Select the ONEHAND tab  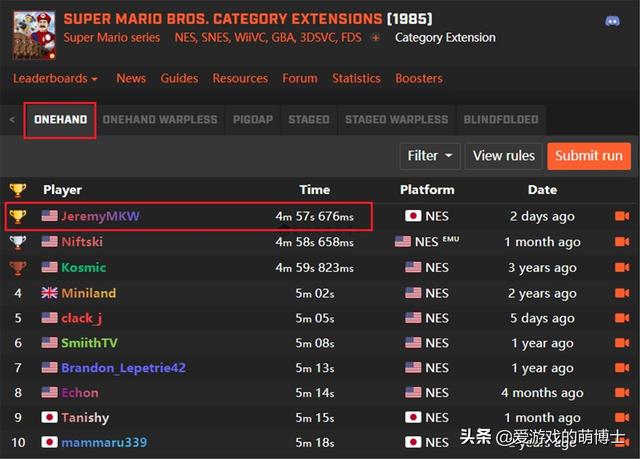click(60, 120)
